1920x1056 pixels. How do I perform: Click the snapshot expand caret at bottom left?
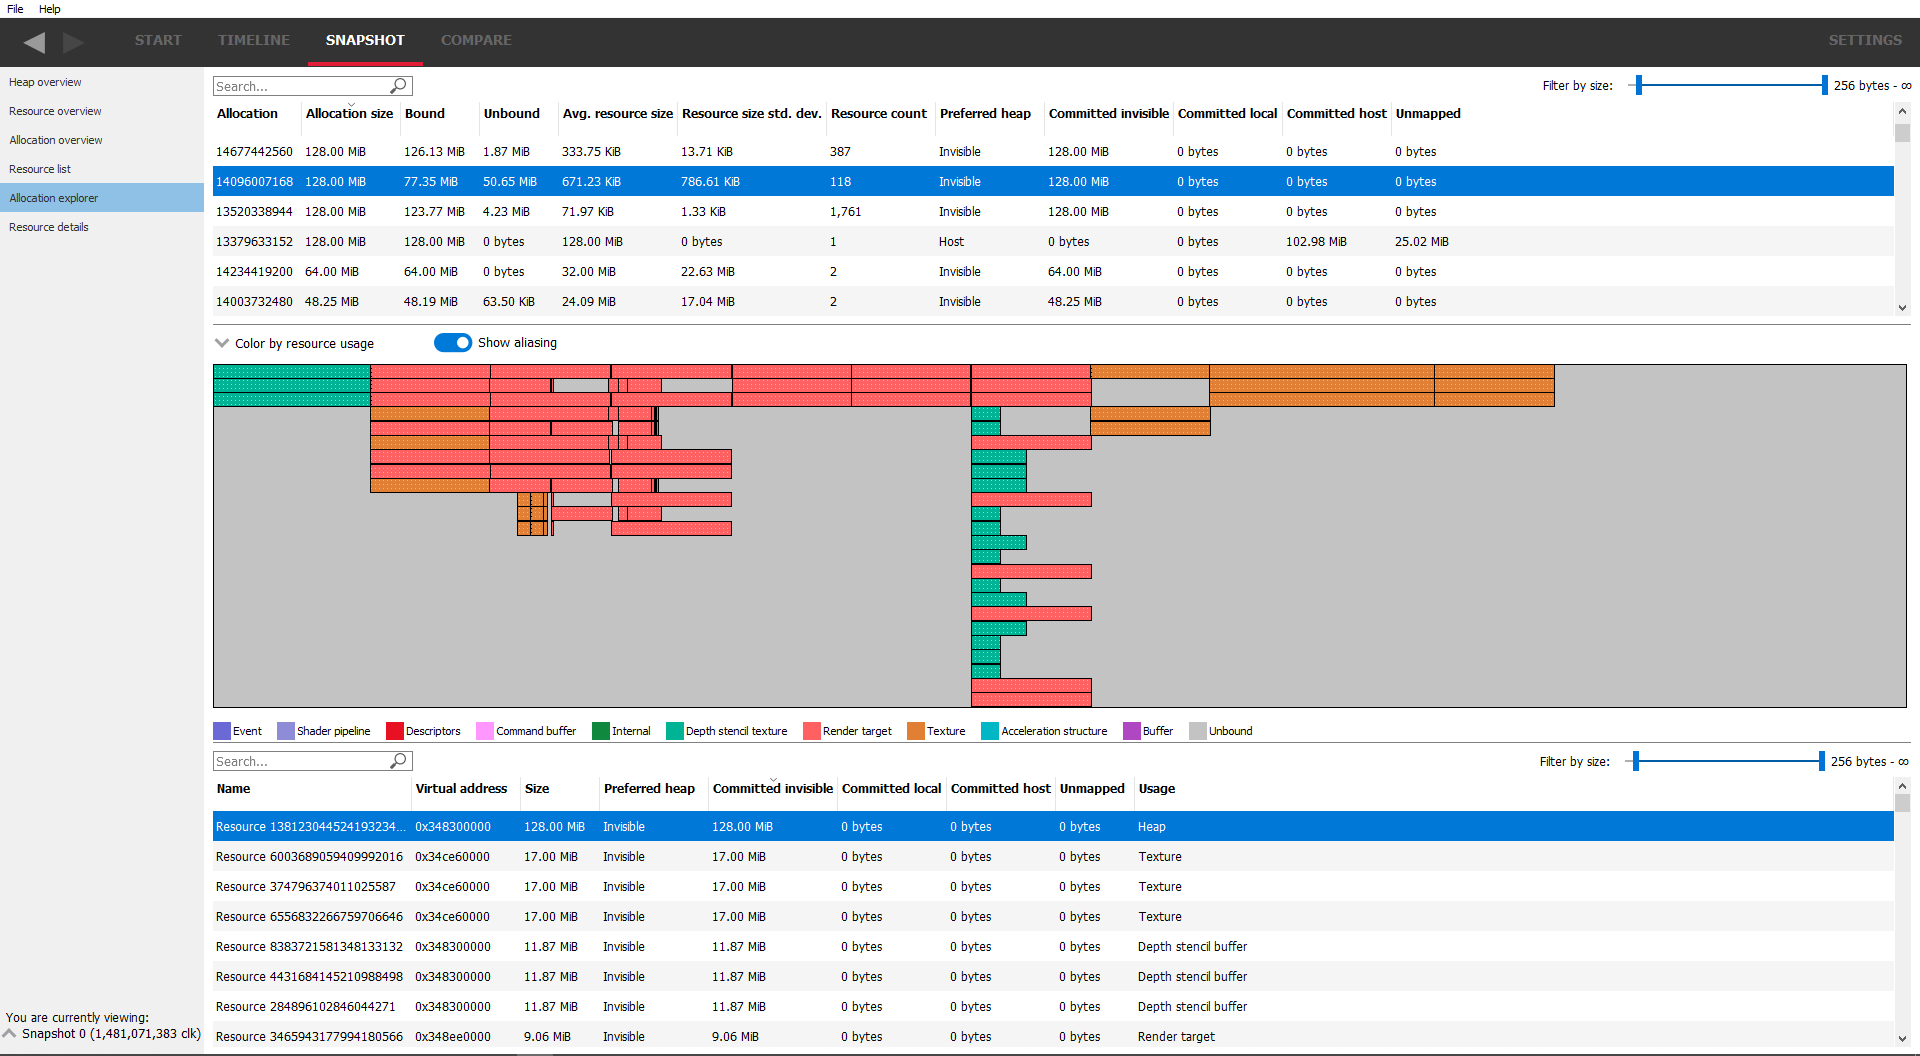coord(10,1033)
